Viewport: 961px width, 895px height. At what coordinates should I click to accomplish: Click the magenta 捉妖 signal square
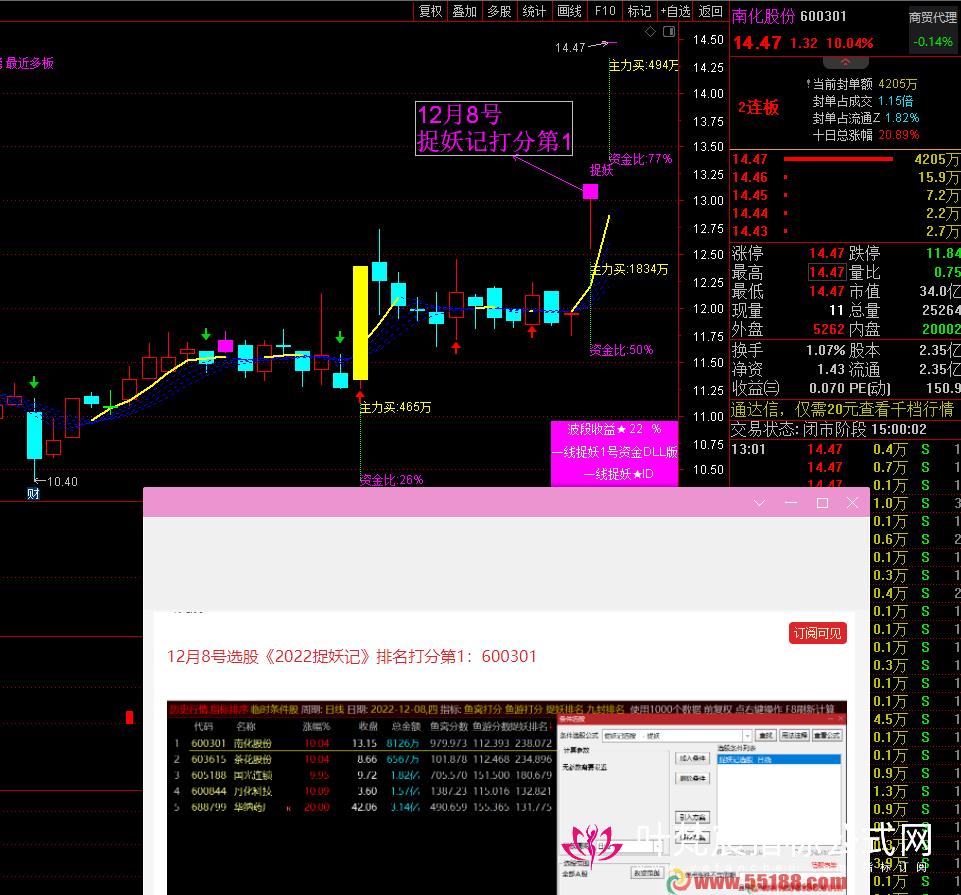tap(590, 191)
